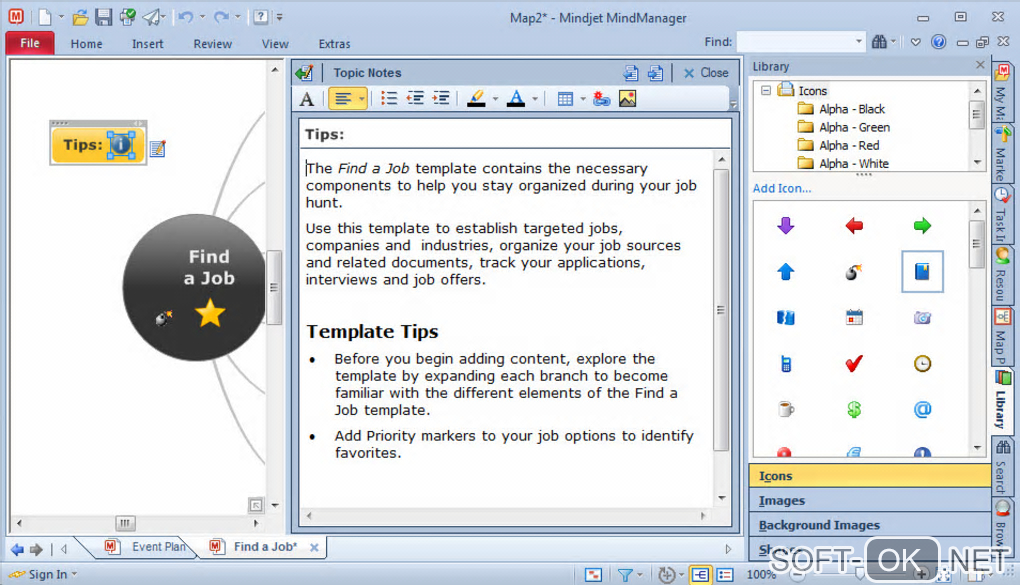Insert hyperlink in Topic Notes toolbar

click(602, 99)
